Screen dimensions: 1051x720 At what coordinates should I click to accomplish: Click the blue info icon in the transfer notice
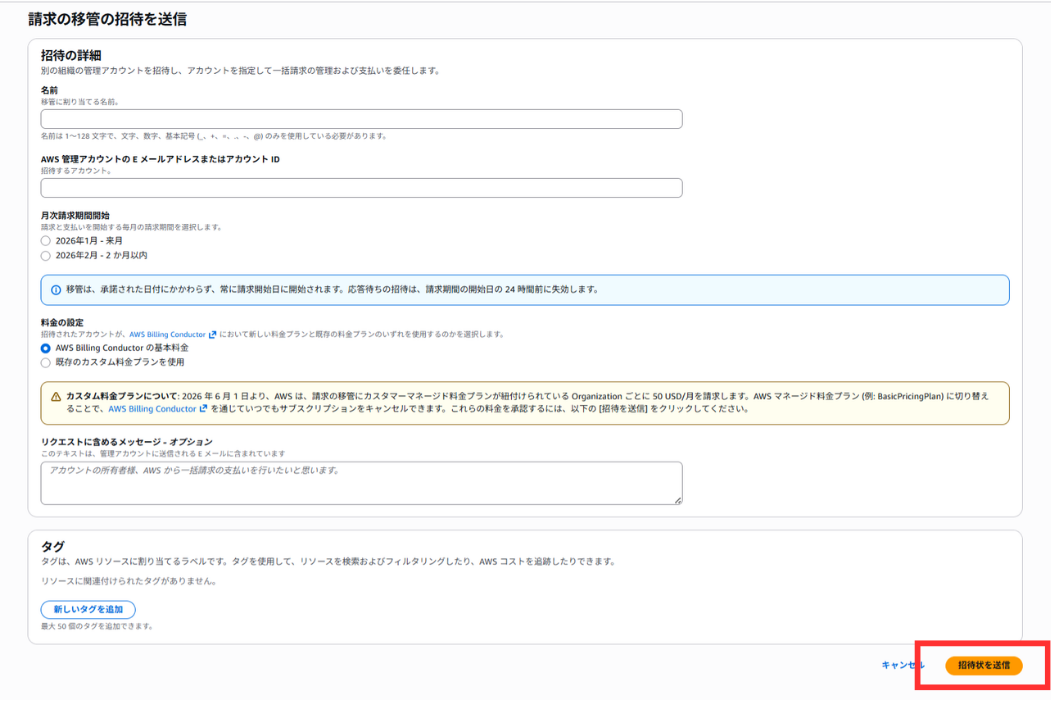(55, 290)
